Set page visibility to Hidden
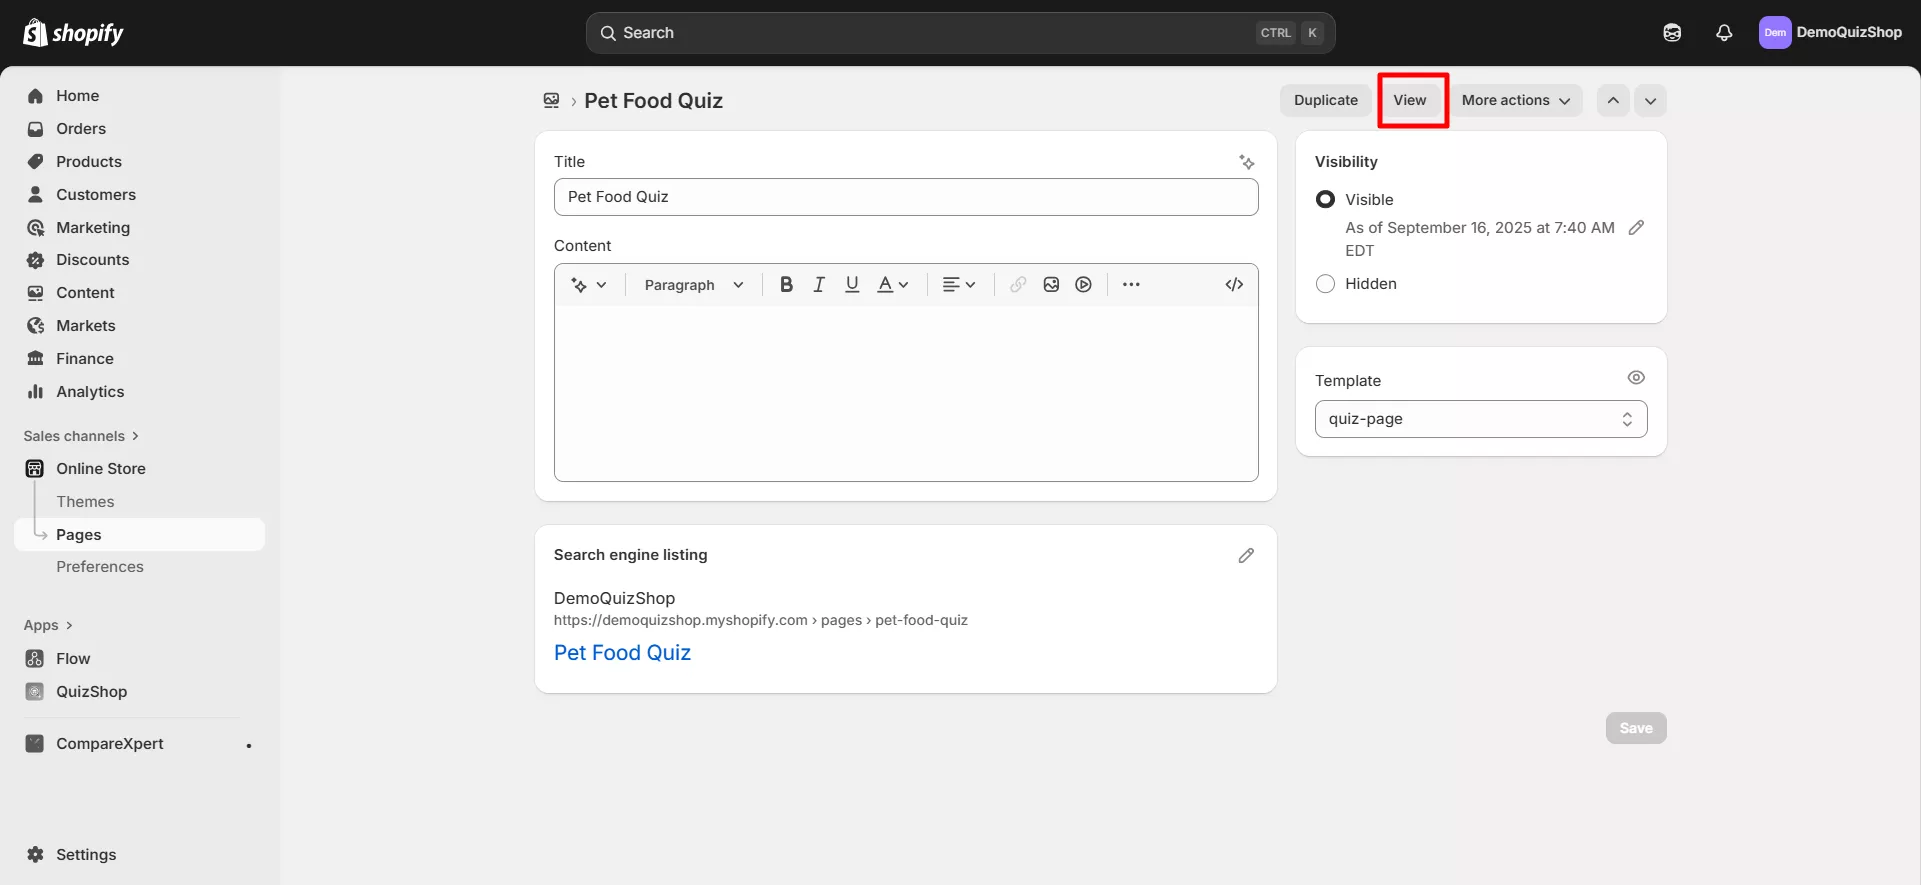The image size is (1921, 885). [x=1326, y=284]
